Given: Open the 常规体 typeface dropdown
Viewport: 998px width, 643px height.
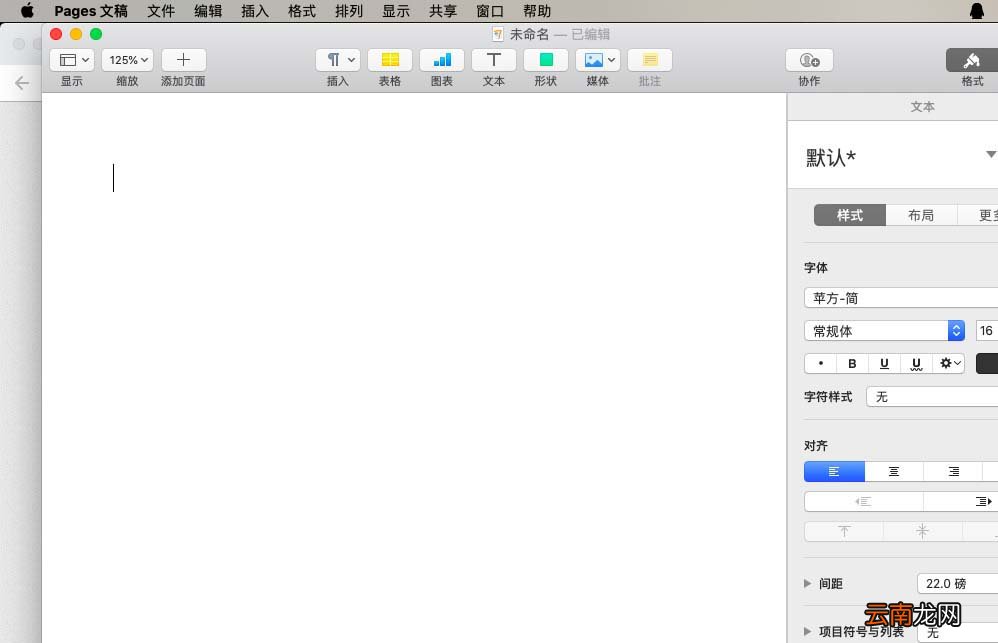Looking at the screenshot, I should coord(885,330).
